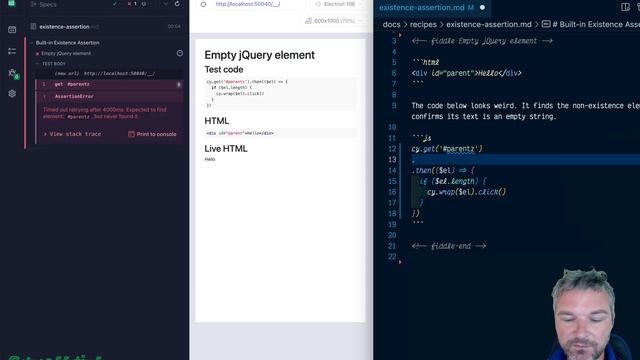Click the Built-in Existence breadcrumb symbol

pos(591,24)
